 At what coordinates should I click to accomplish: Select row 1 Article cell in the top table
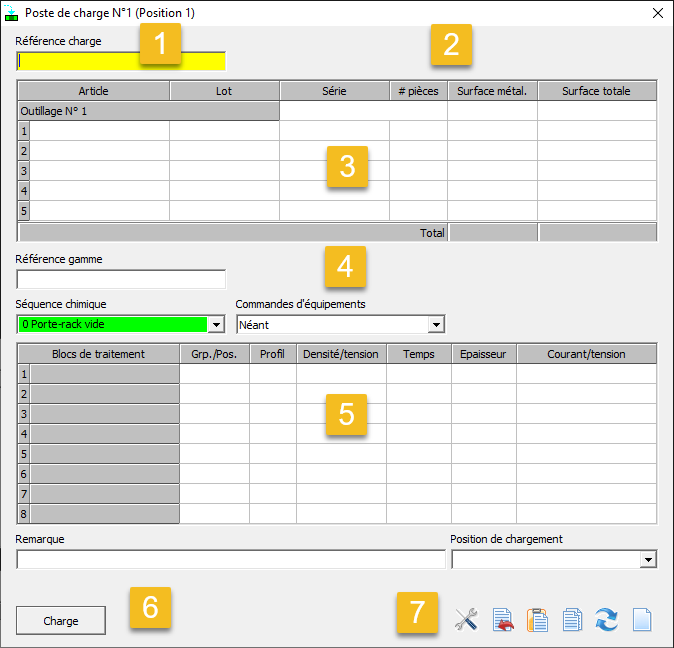(x=99, y=131)
